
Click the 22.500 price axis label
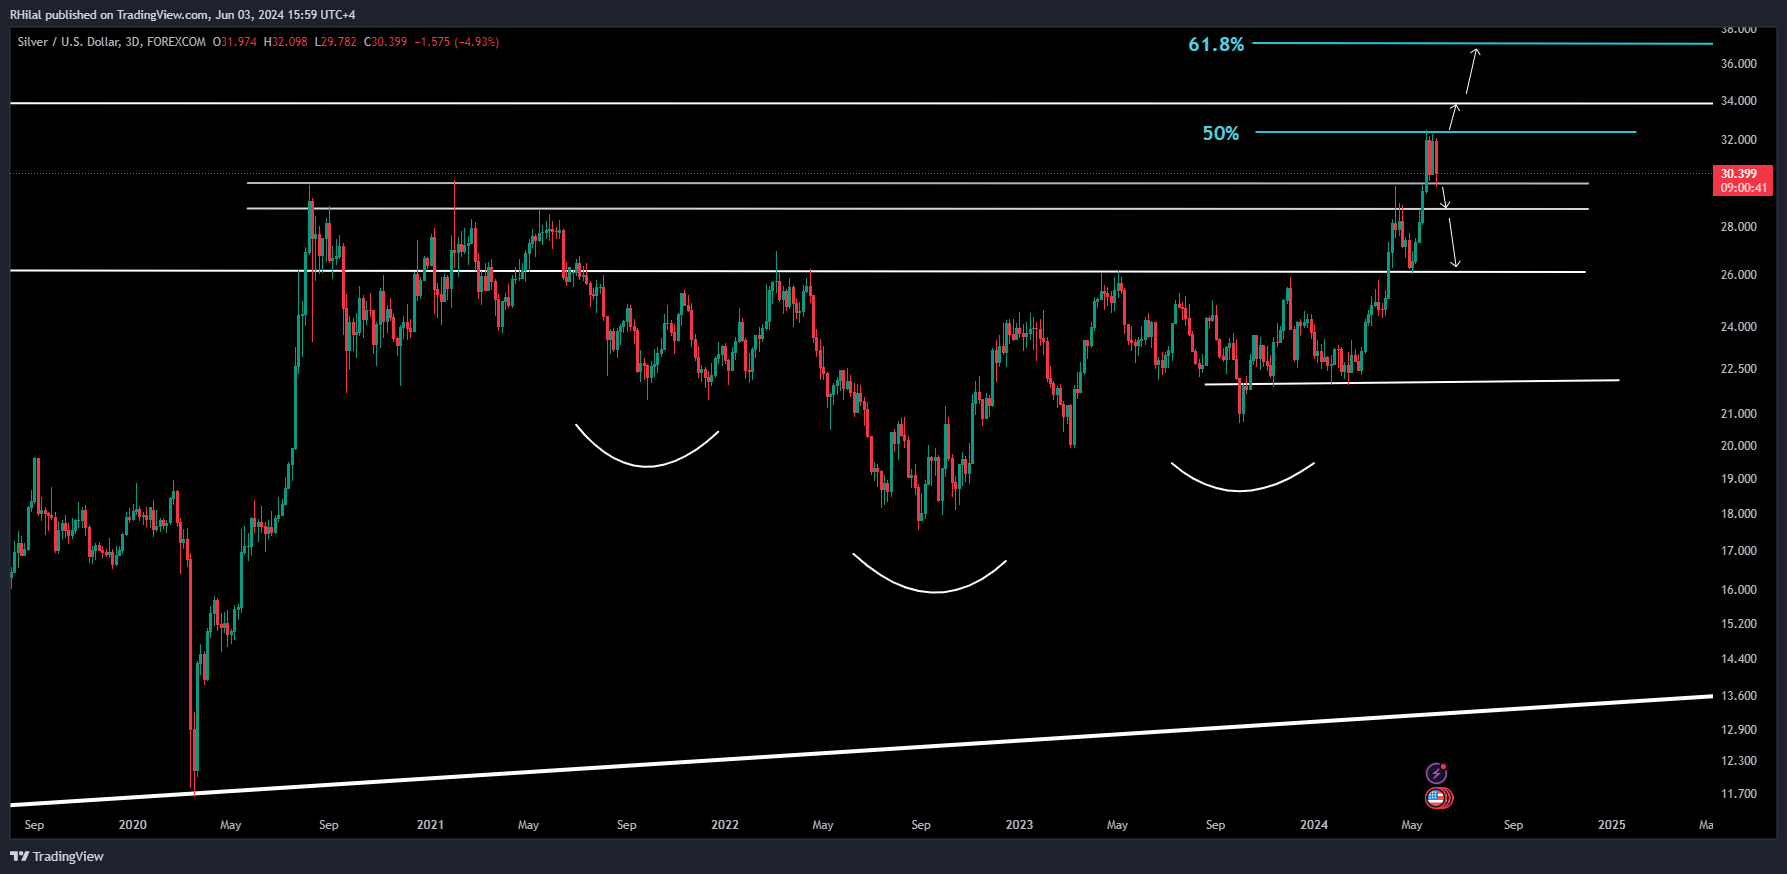coord(1739,369)
